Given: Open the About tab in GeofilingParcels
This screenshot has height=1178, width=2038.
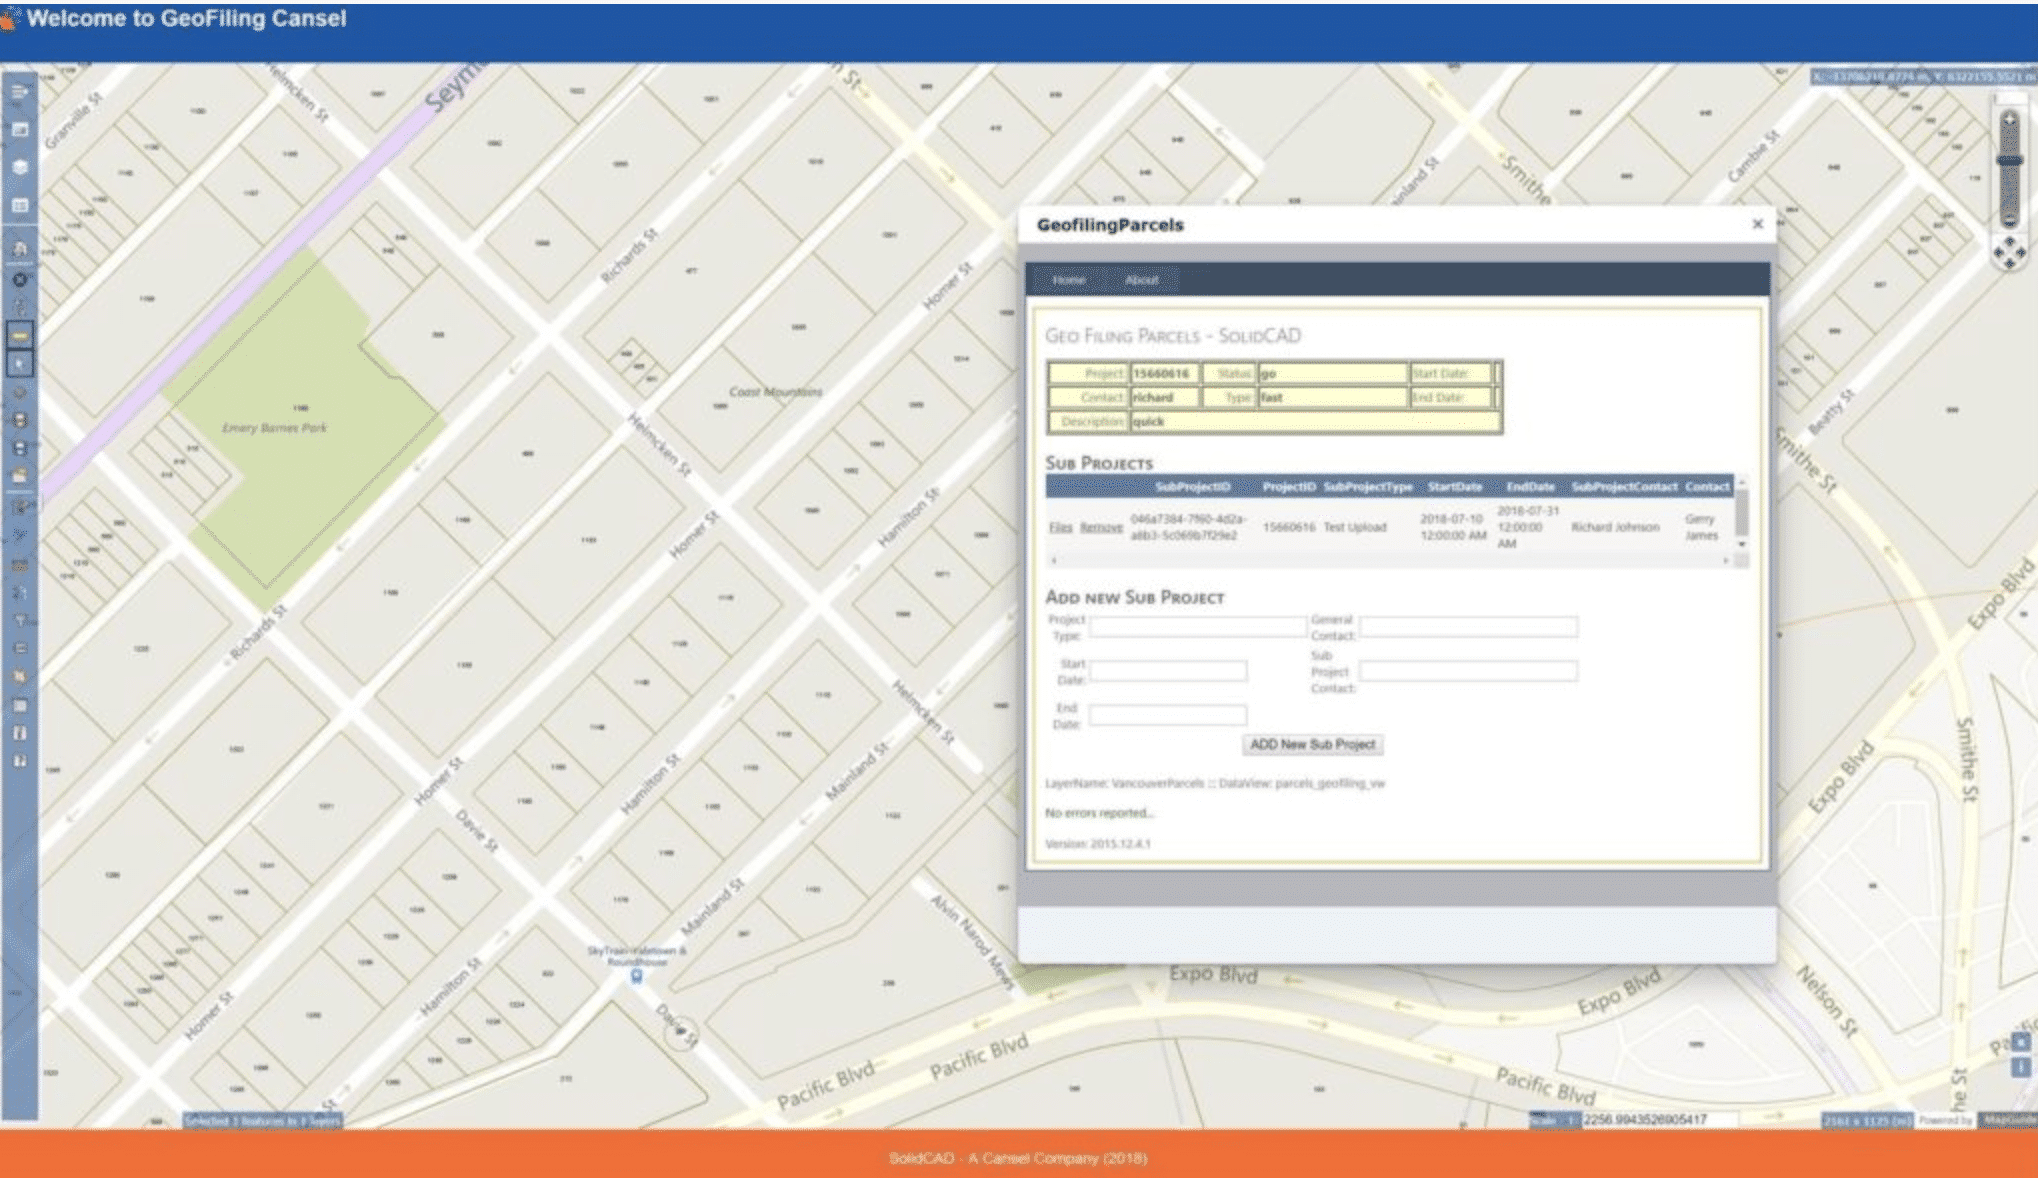Looking at the screenshot, I should (x=1141, y=280).
